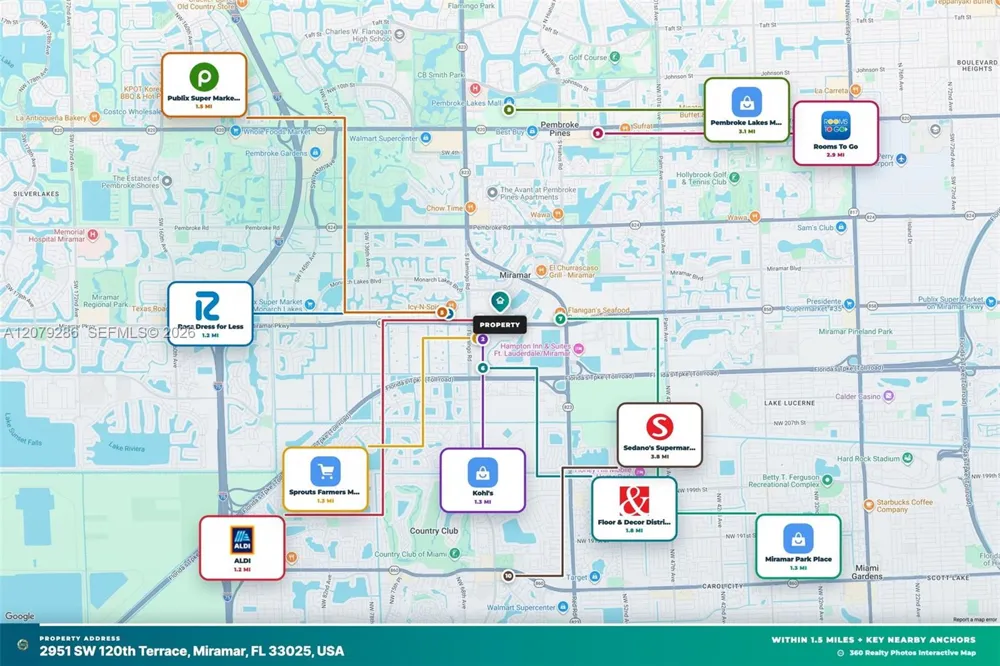
Task: Click the Miramar Pineland Park label
Action: coord(855,332)
